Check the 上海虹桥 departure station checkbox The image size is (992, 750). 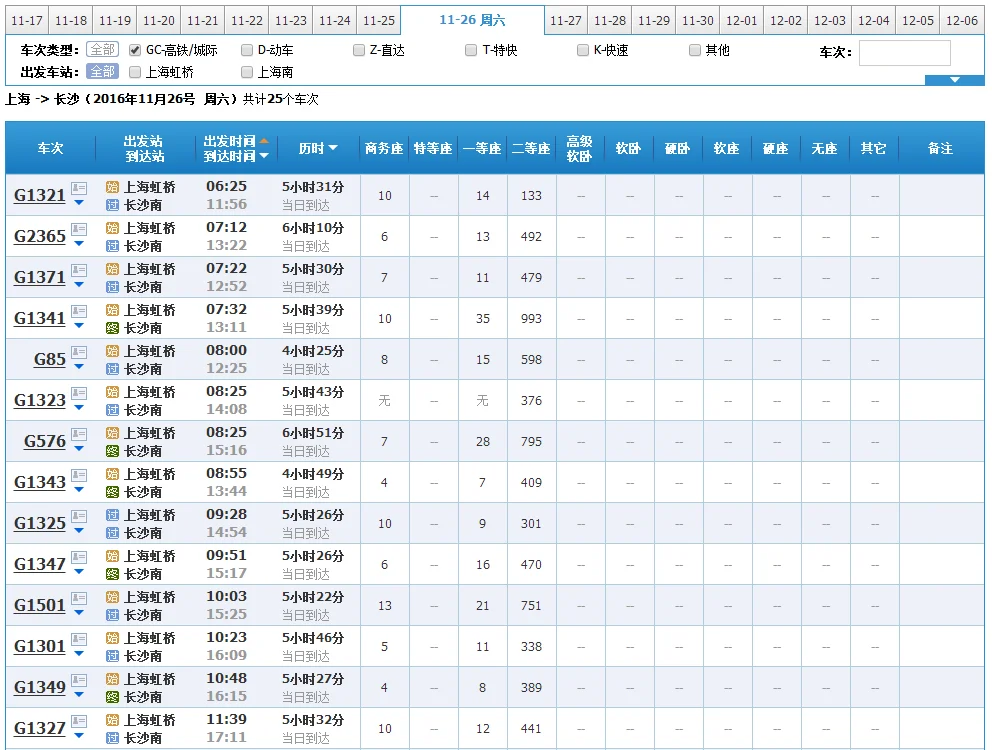132,71
